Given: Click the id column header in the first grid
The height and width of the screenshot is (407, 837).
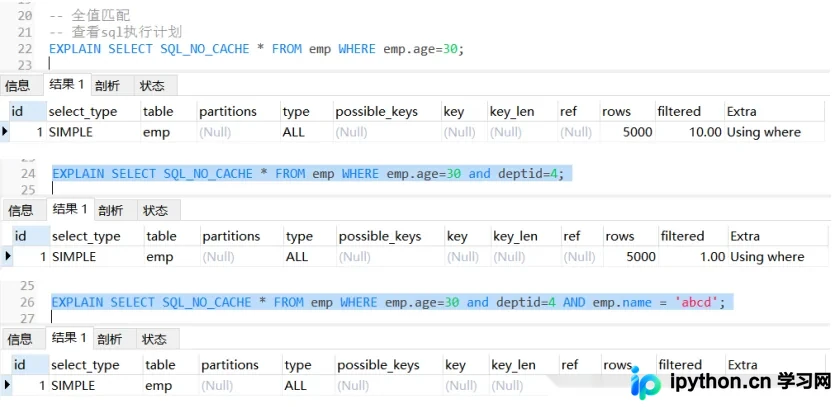Looking at the screenshot, I should pyautogui.click(x=28, y=111).
